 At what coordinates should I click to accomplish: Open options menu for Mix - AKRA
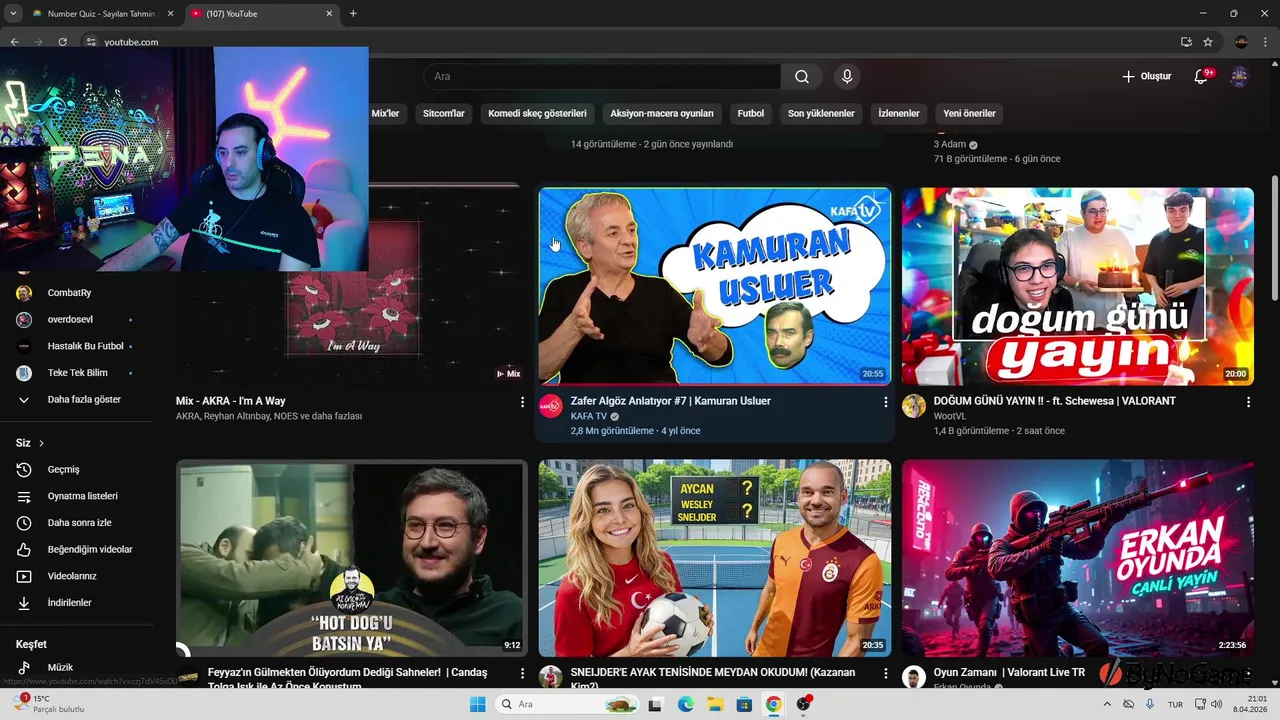(522, 402)
